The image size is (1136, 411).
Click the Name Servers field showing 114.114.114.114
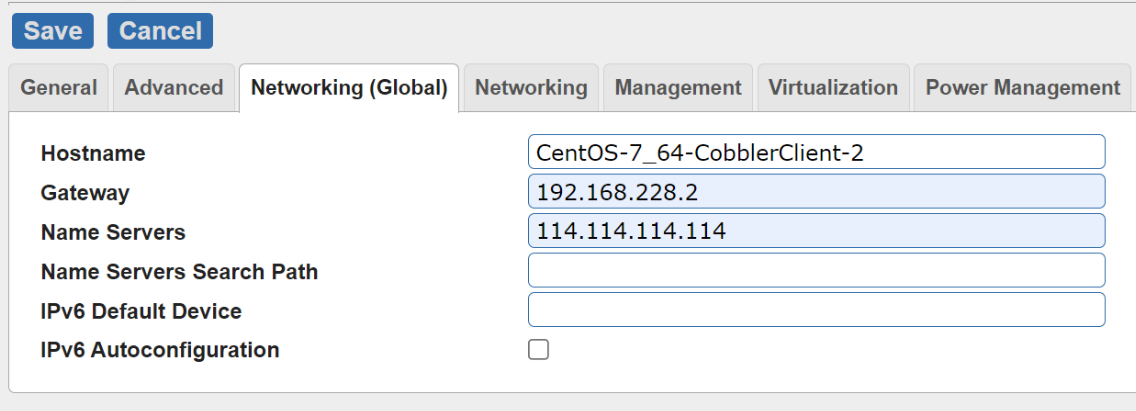click(816, 231)
